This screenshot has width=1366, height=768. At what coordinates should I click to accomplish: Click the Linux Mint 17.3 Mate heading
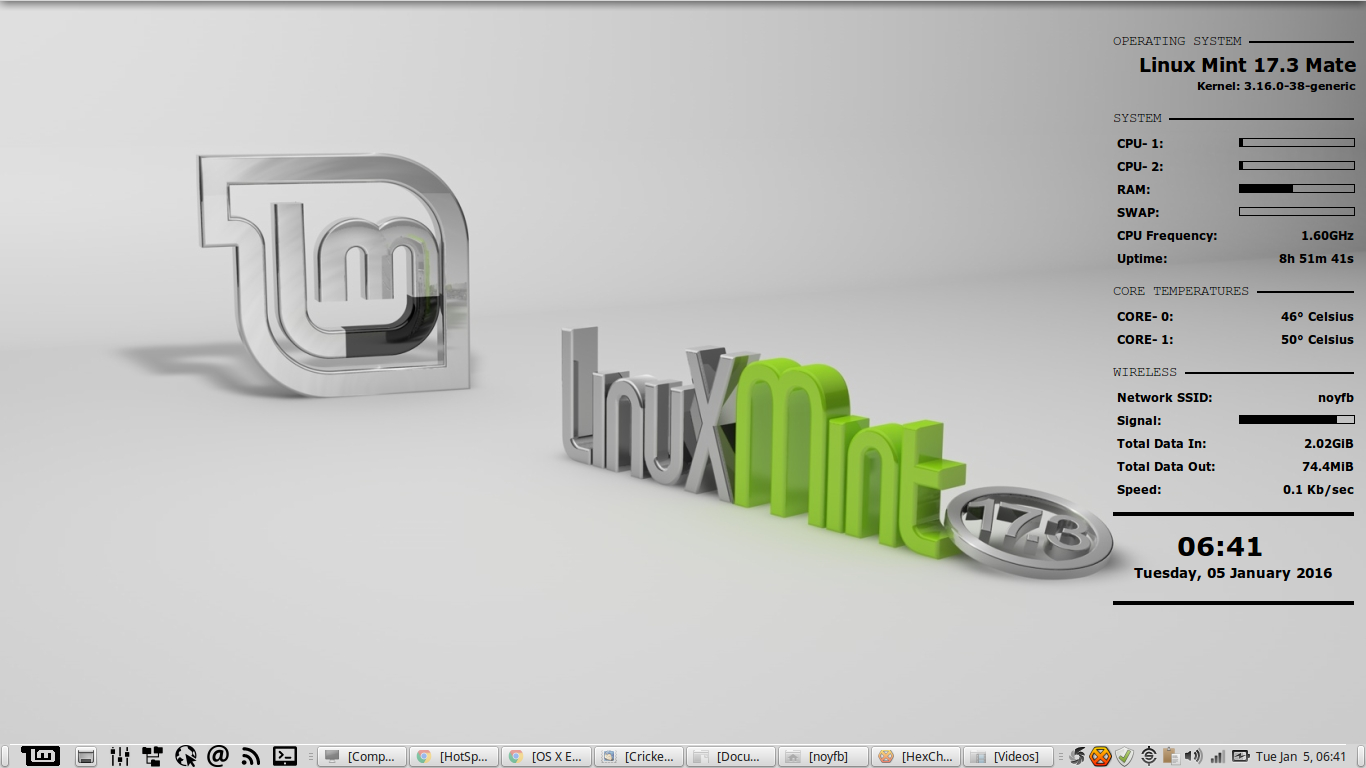point(1247,65)
